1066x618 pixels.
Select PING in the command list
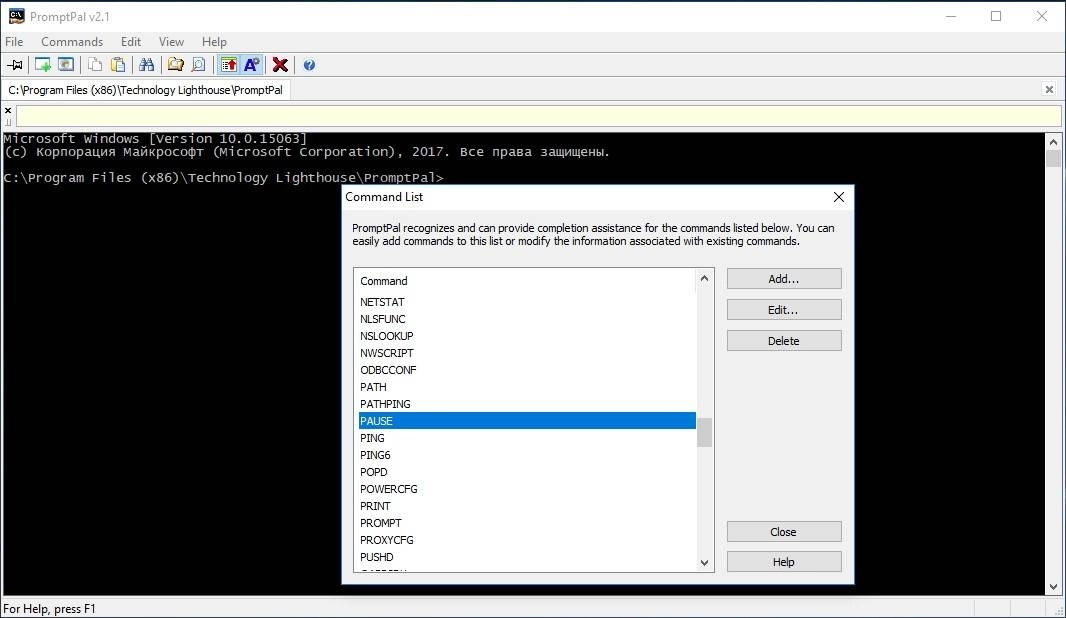click(x=527, y=438)
